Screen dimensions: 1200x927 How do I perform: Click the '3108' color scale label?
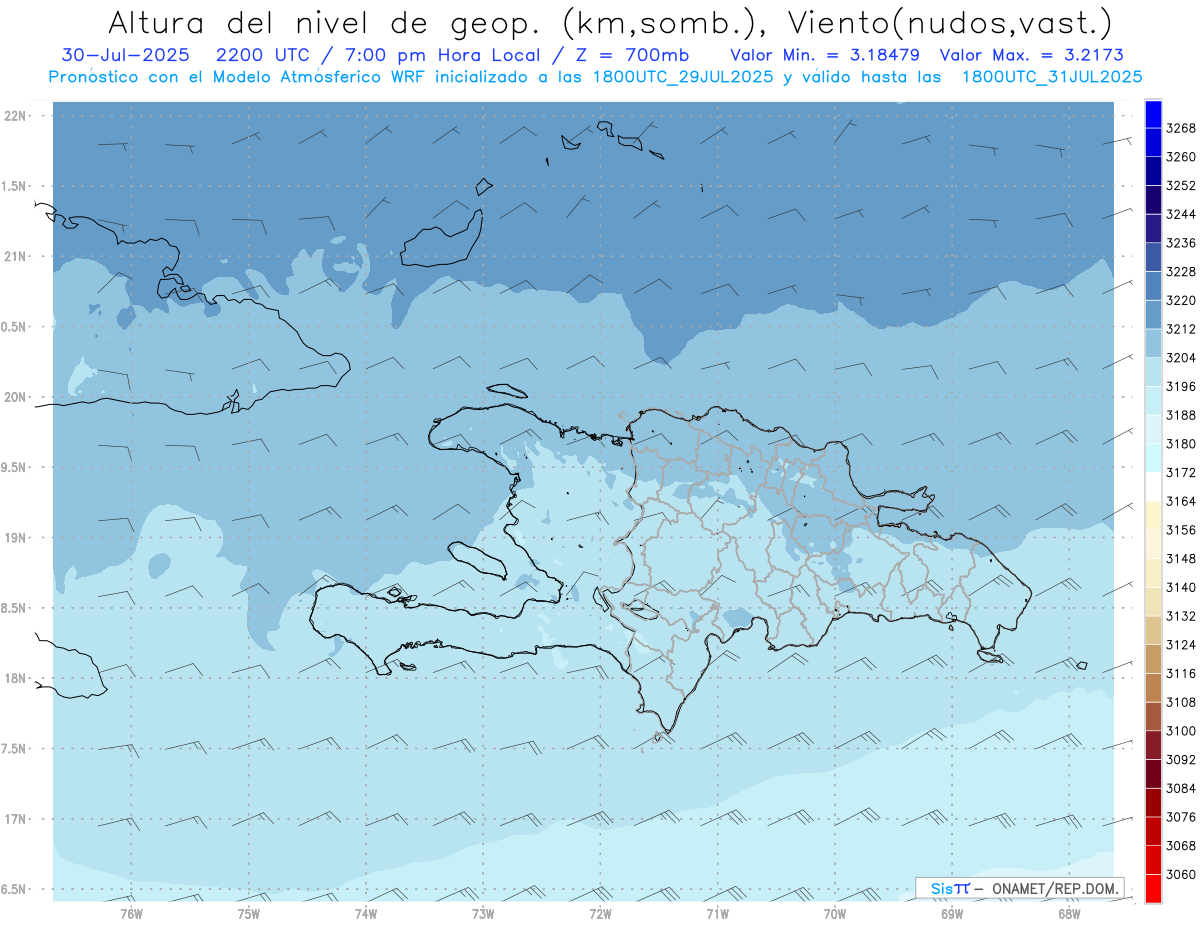[x=1181, y=702]
